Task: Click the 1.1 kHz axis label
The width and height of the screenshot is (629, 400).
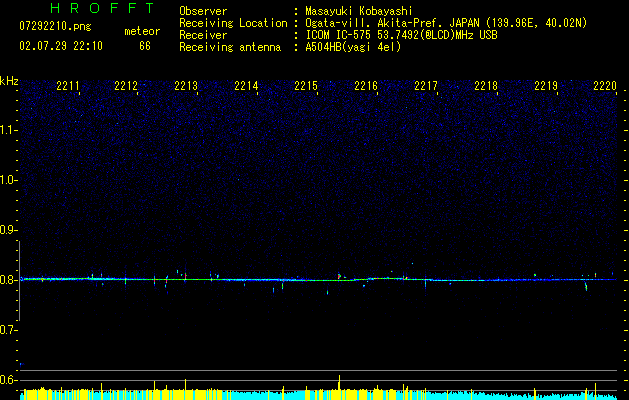Action: 9,130
